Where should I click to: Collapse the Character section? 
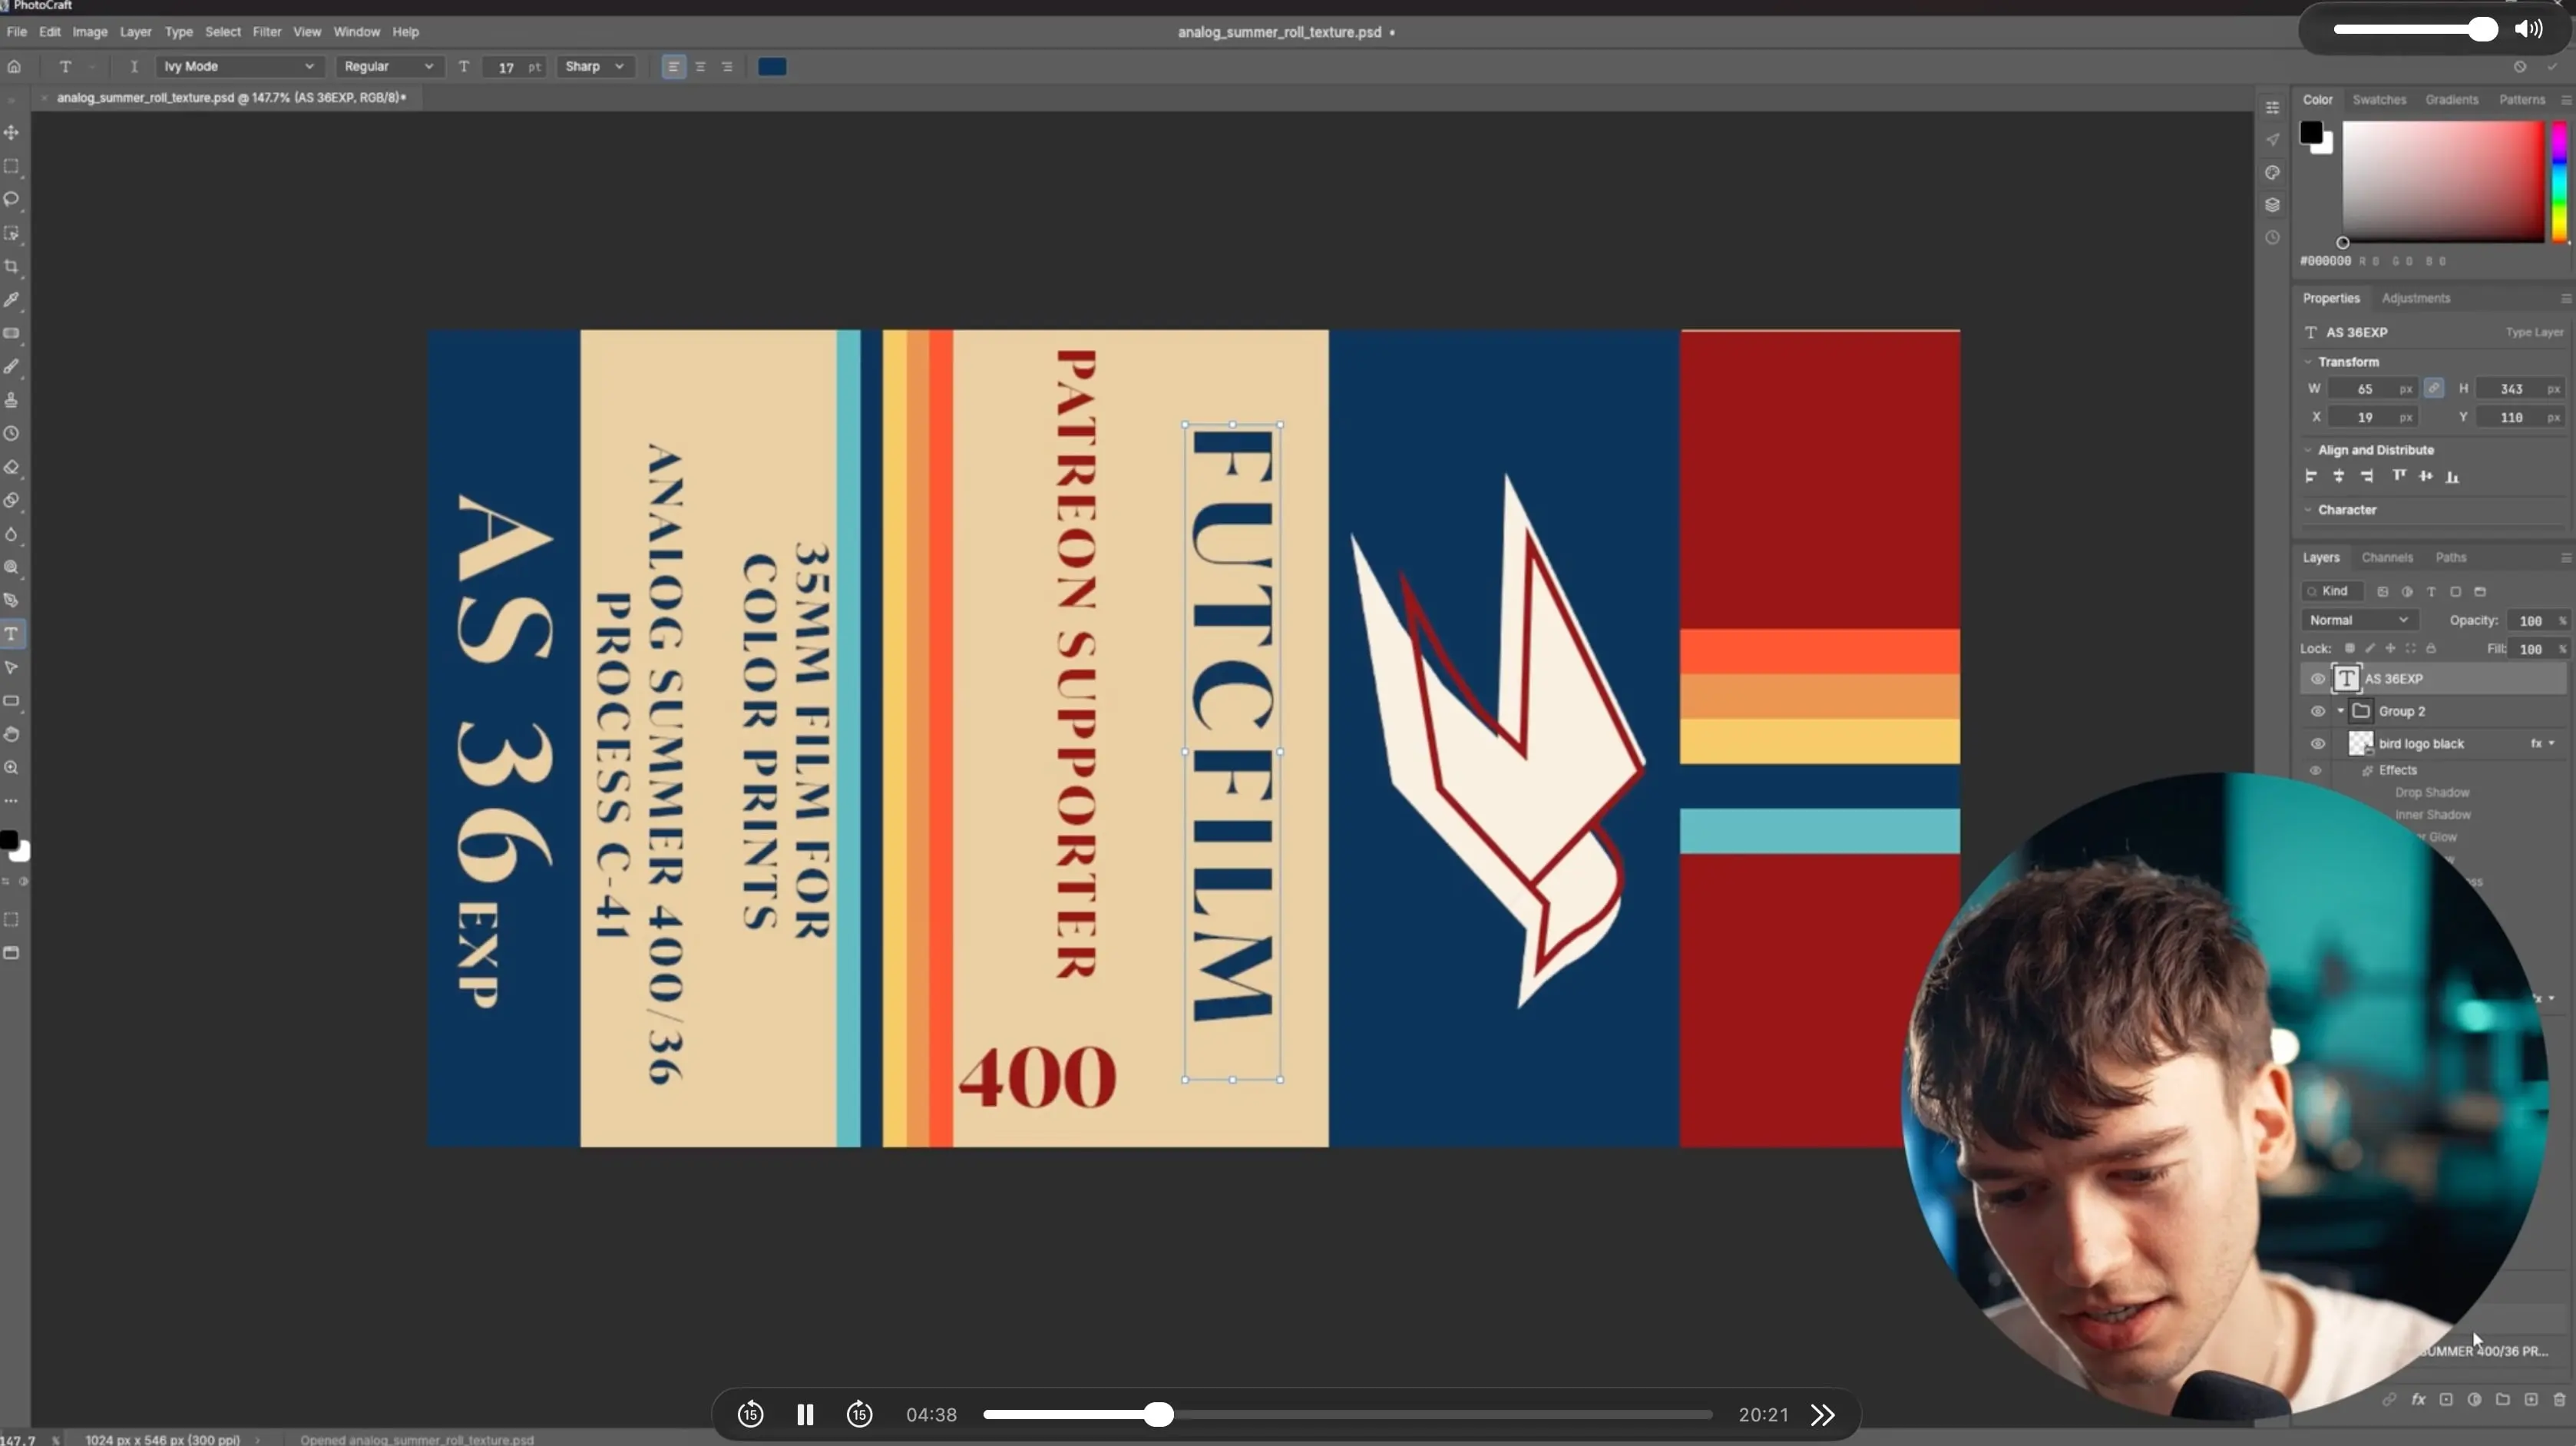2308,510
